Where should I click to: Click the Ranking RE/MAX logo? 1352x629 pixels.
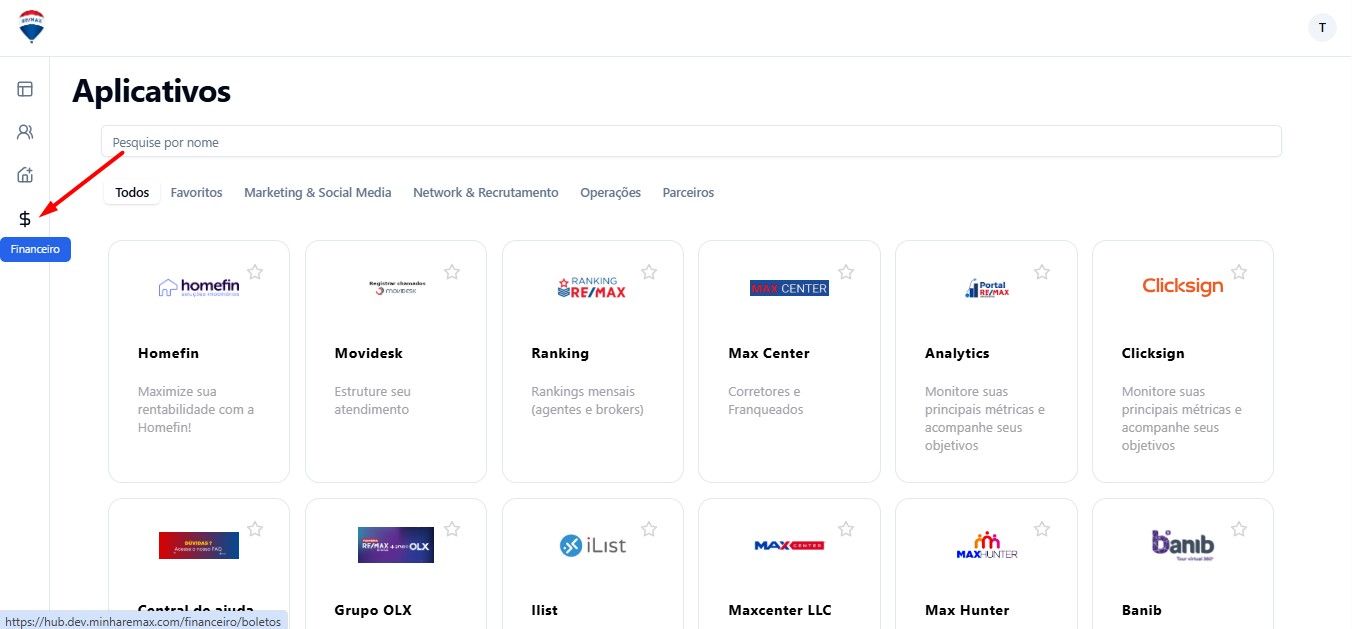tap(592, 288)
